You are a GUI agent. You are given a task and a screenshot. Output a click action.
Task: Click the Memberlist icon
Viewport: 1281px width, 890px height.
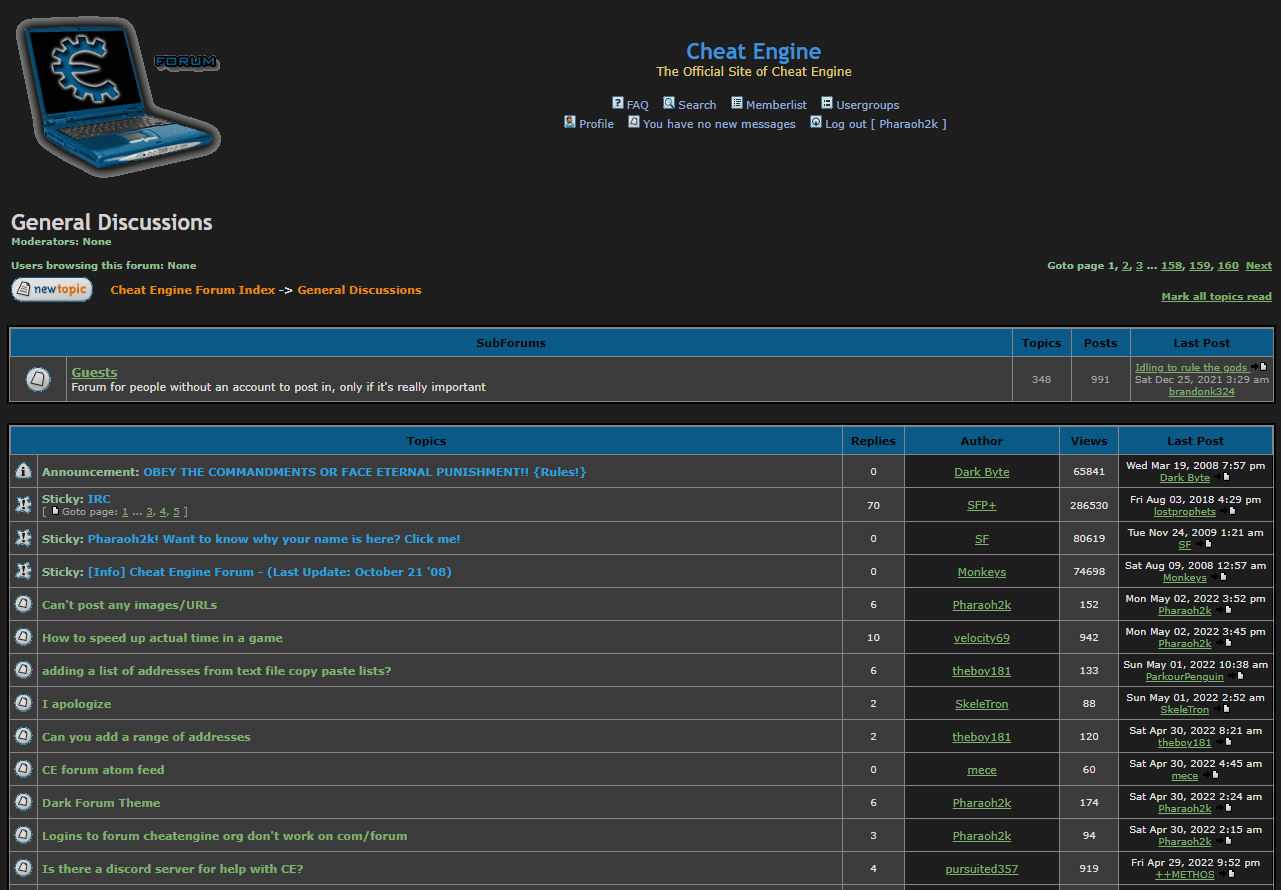737,103
